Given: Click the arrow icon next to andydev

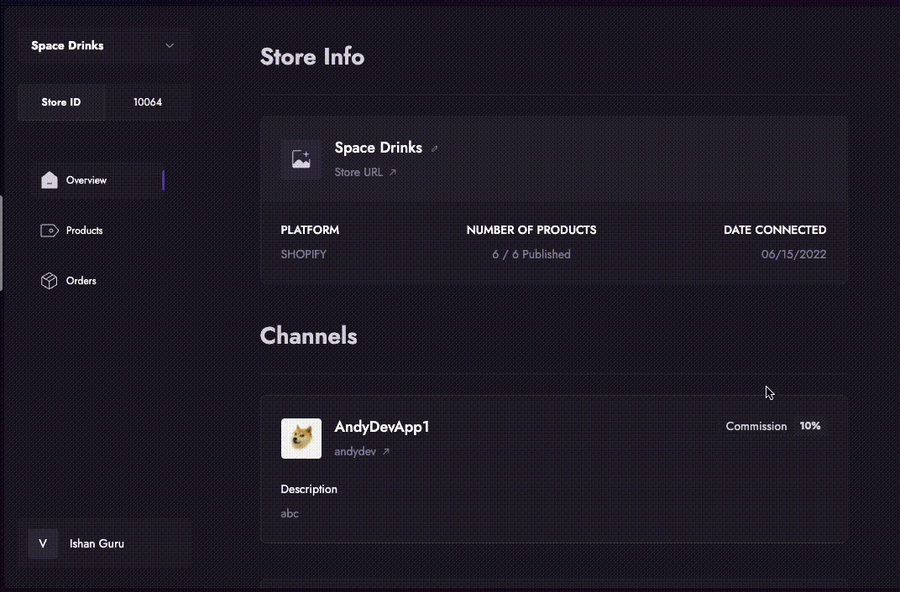Looking at the screenshot, I should point(386,452).
